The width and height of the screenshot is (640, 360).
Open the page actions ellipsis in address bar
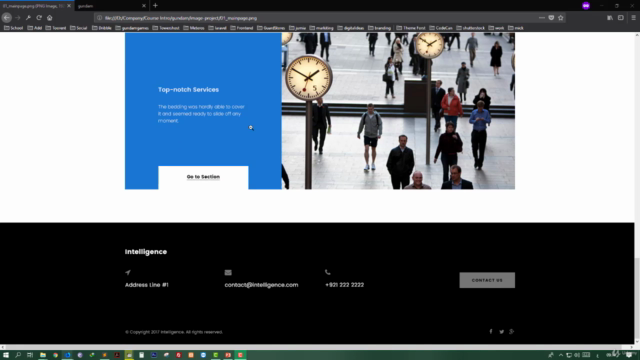[542, 18]
